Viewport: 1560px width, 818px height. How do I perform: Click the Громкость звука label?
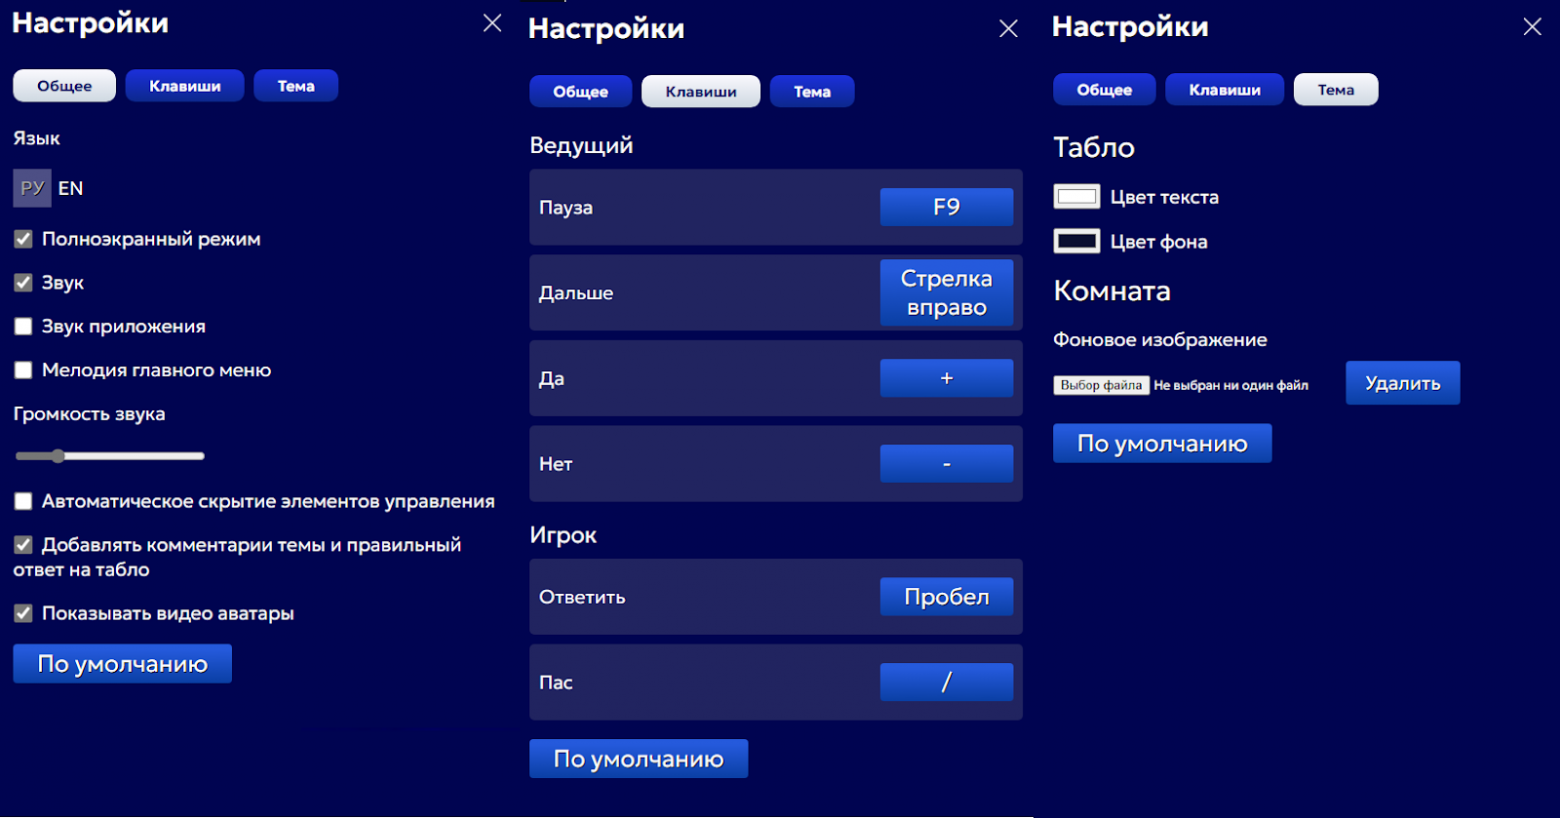click(89, 414)
